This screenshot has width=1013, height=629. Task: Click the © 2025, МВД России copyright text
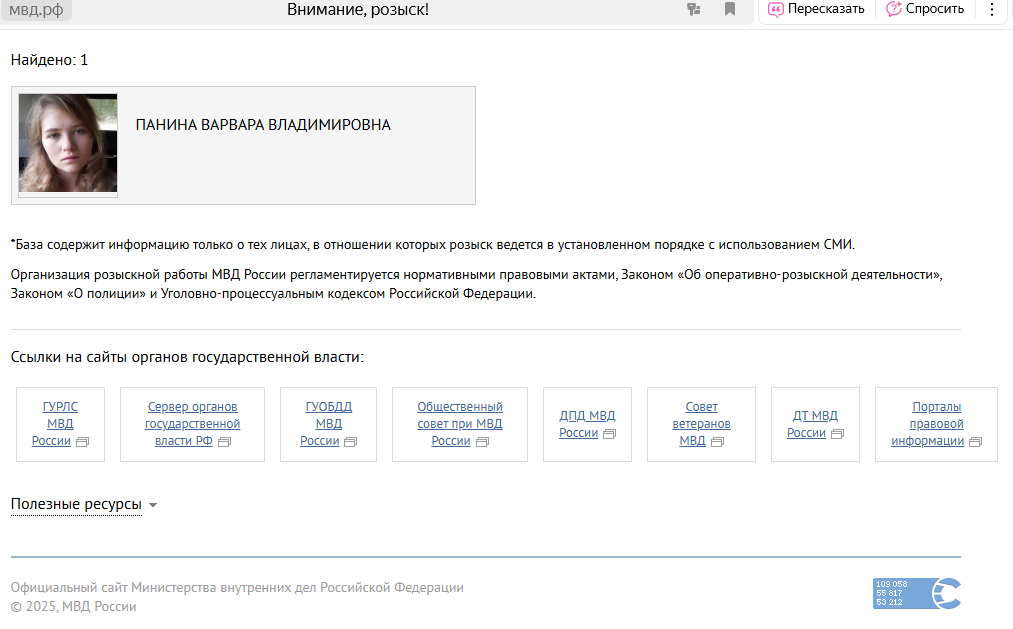[74, 606]
